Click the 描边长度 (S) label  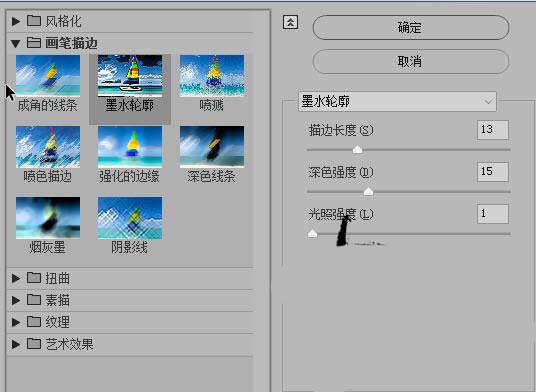(341, 130)
